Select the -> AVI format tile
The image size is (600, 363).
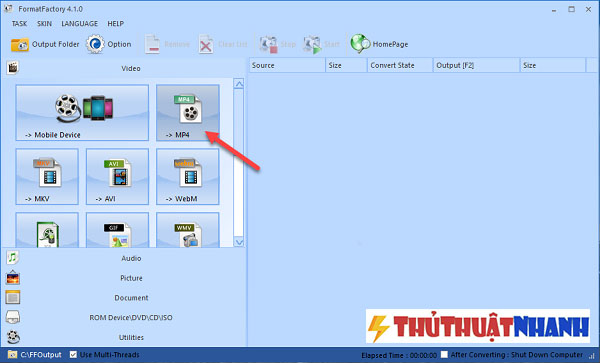(x=117, y=177)
